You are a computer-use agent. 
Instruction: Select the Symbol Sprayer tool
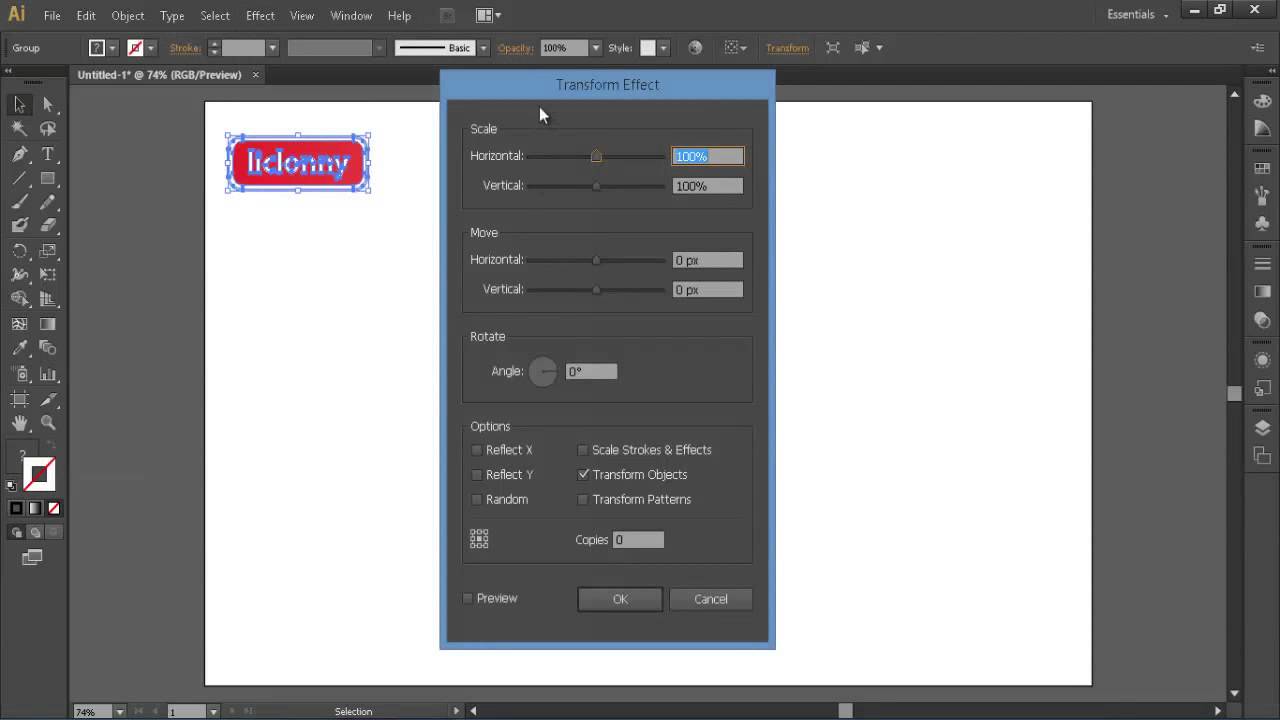point(19,374)
